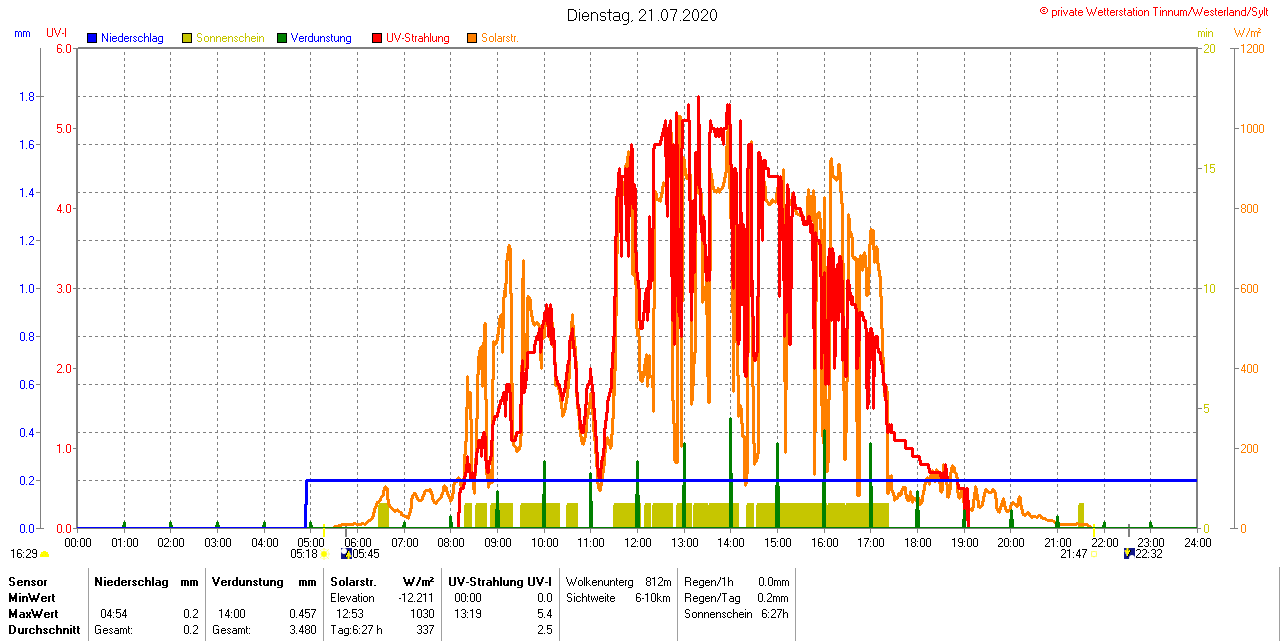The image size is (1280, 641).
Task: Click the dusk twilight icon before 22:32
Action: point(1130,553)
